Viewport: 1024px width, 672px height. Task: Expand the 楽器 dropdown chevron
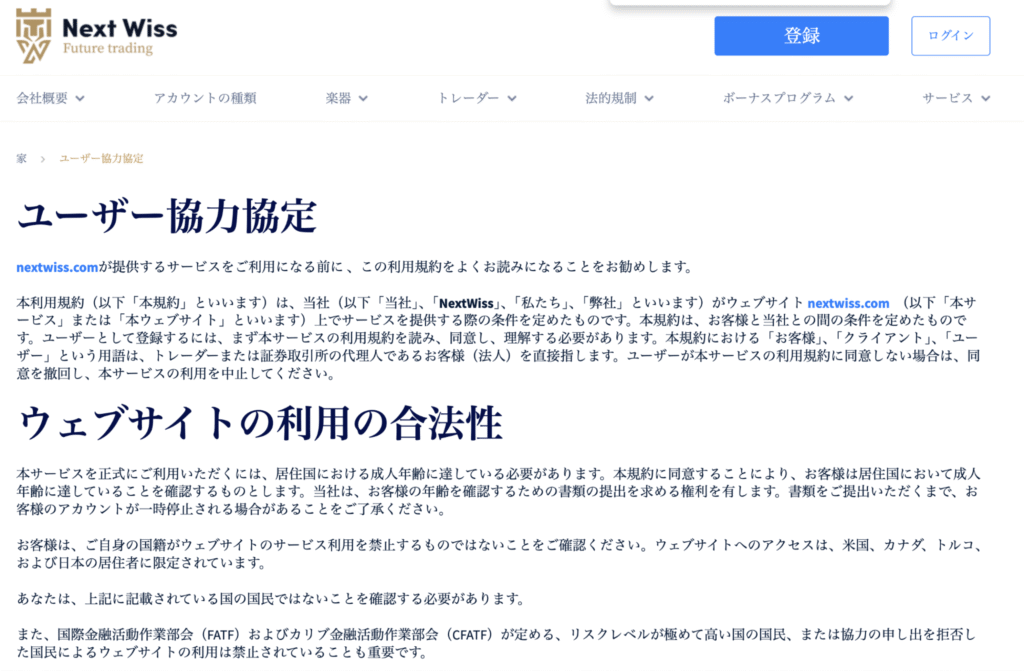point(363,99)
